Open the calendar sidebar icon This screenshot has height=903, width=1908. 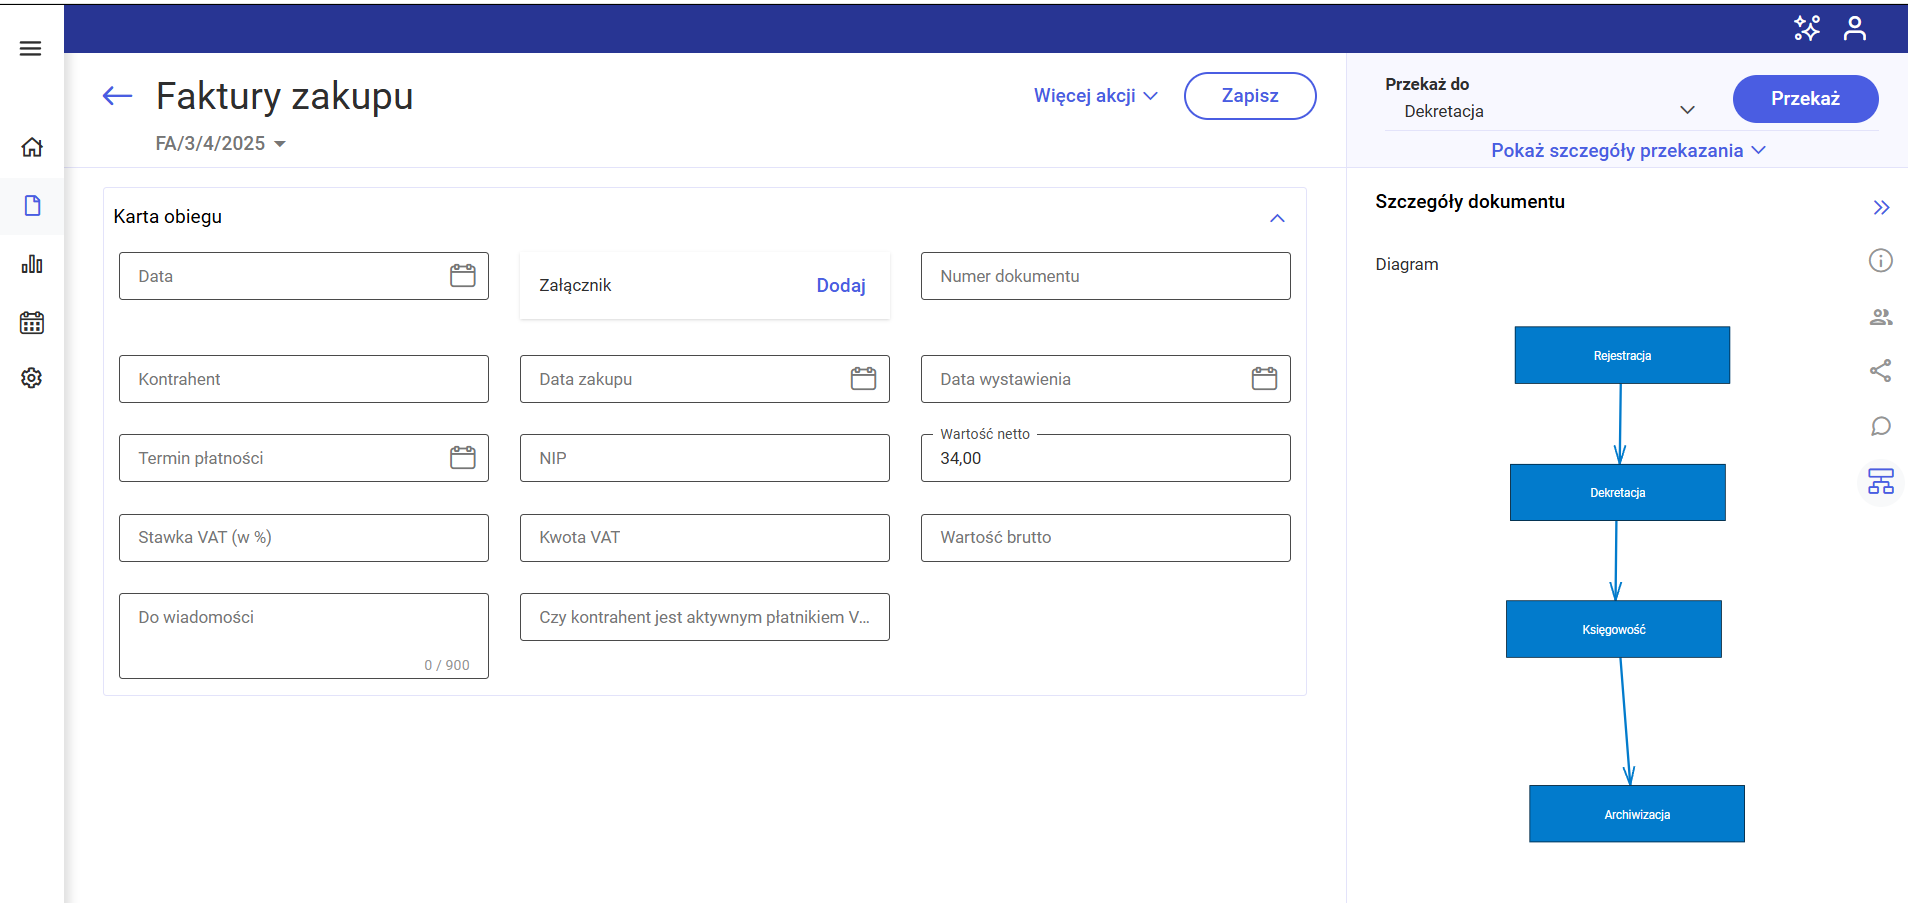(x=32, y=322)
